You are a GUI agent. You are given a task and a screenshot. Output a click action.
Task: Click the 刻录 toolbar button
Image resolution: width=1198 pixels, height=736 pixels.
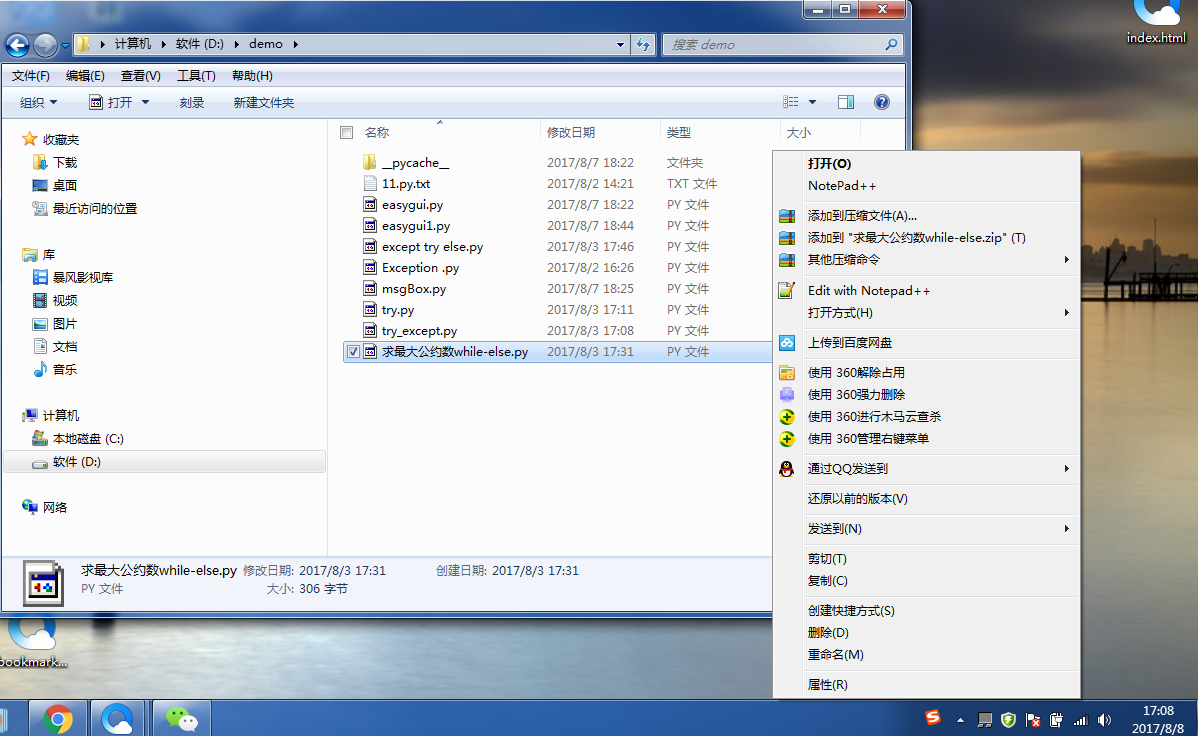coord(192,102)
